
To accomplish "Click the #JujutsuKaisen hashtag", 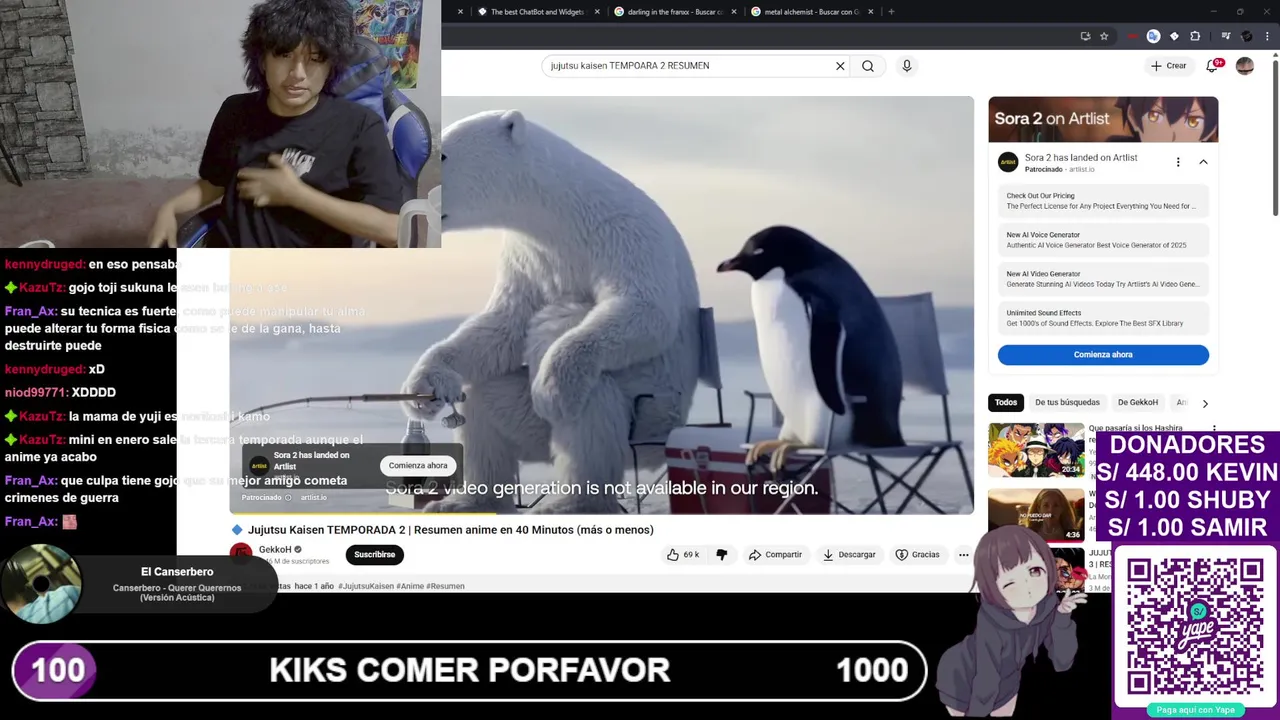I will [365, 586].
